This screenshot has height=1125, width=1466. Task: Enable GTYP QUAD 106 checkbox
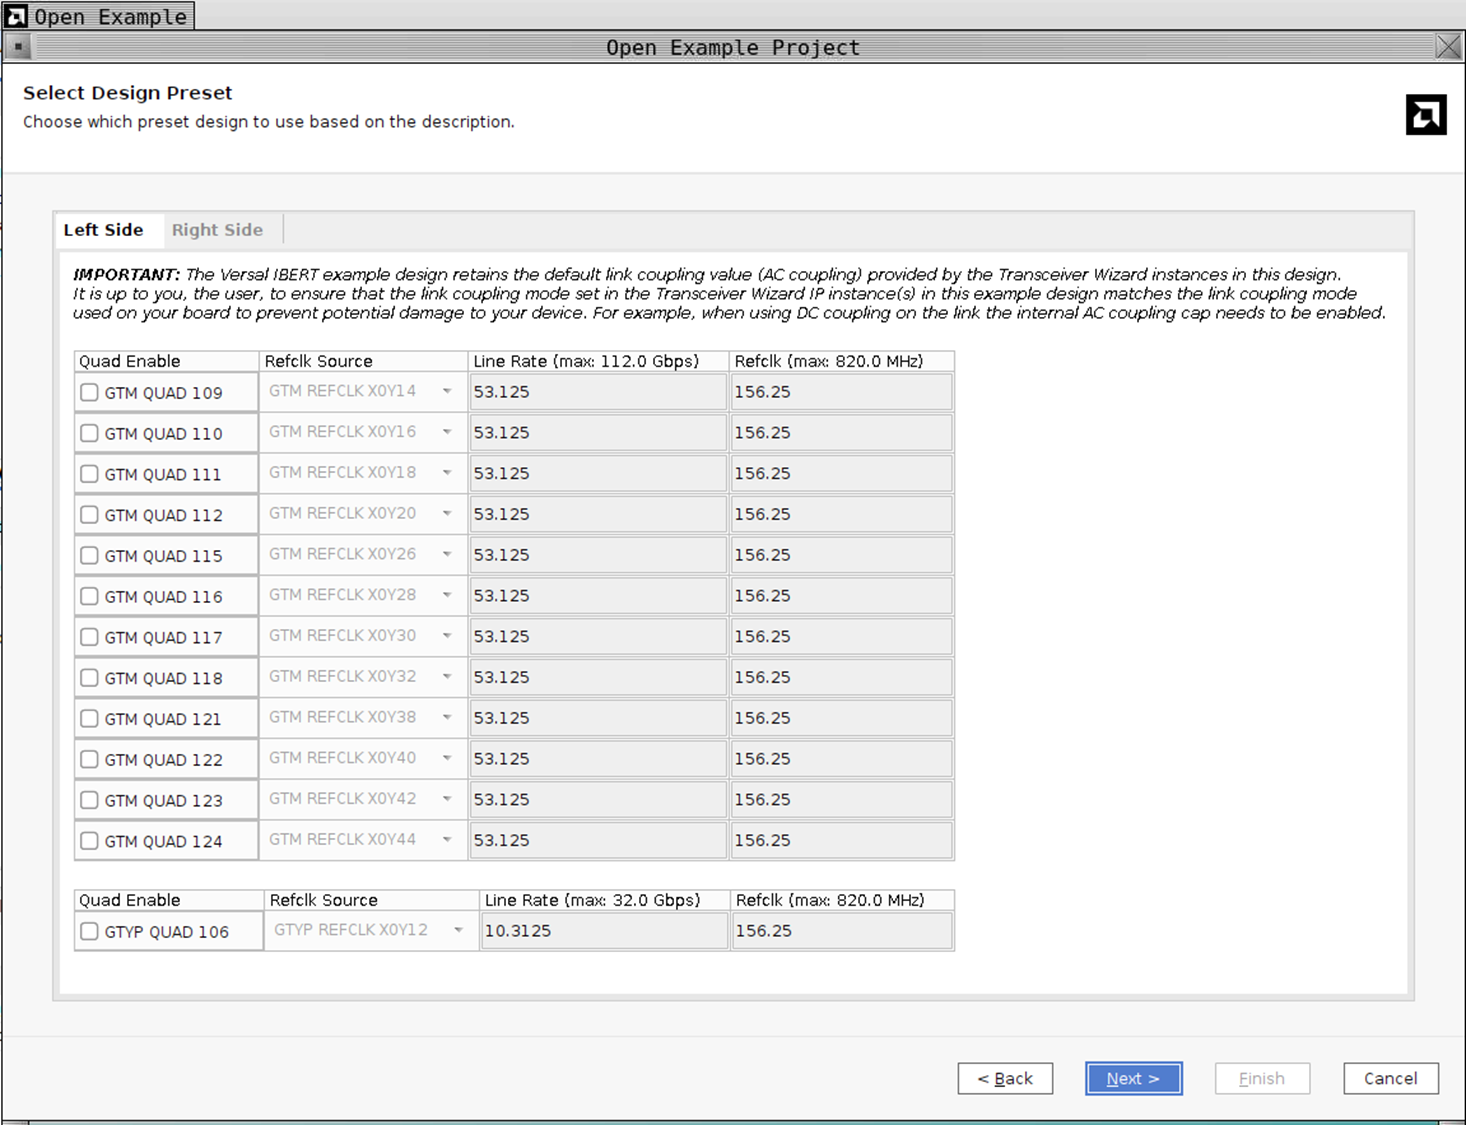[89, 931]
